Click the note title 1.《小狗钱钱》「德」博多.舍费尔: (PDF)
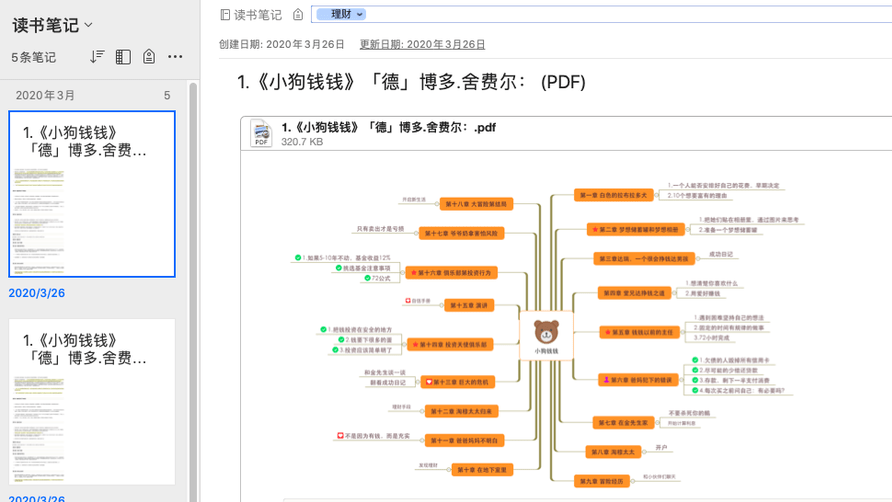This screenshot has height=502, width=892. (411, 82)
